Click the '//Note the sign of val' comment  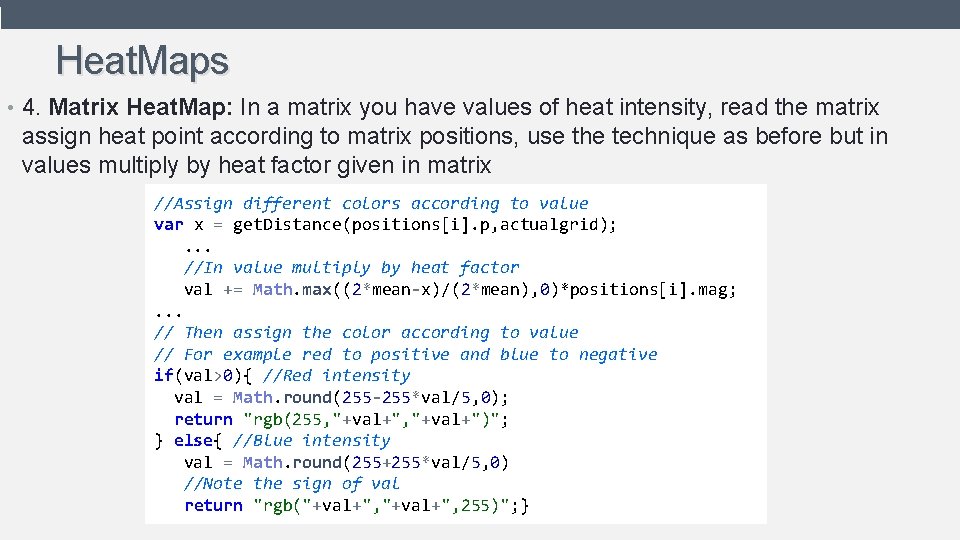tap(291, 484)
